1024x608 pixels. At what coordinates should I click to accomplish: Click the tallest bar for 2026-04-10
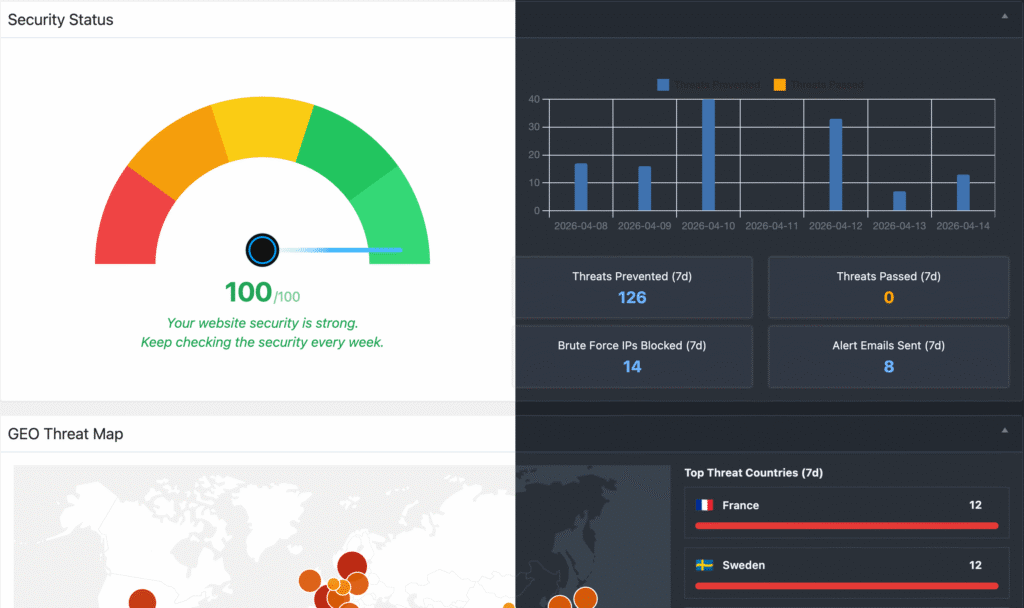709,155
